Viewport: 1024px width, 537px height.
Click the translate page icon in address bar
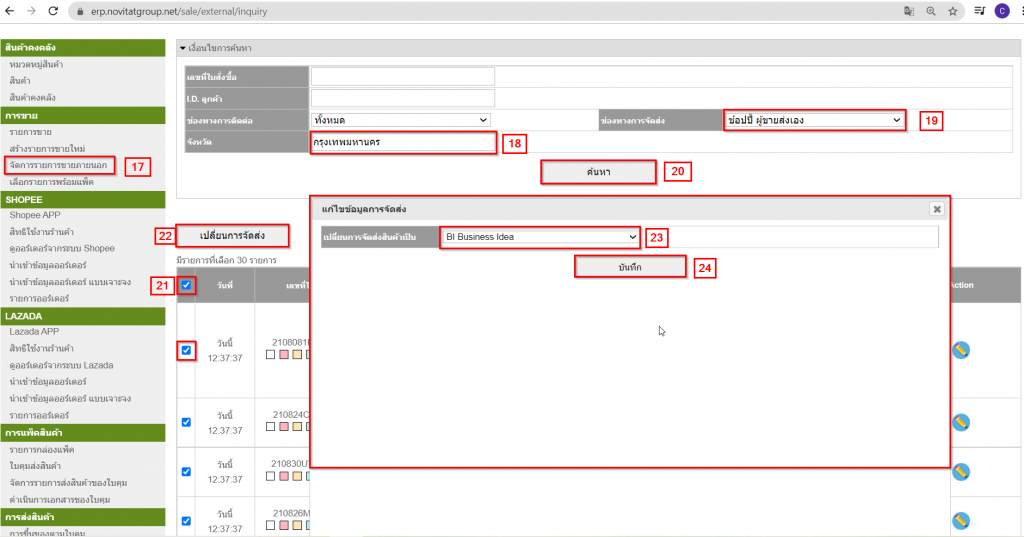point(908,11)
